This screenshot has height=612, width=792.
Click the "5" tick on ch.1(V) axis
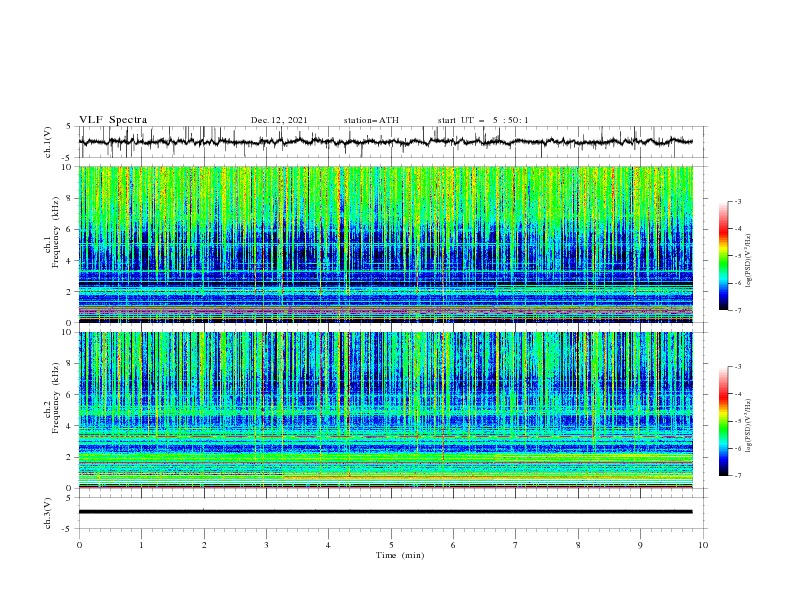click(69, 126)
